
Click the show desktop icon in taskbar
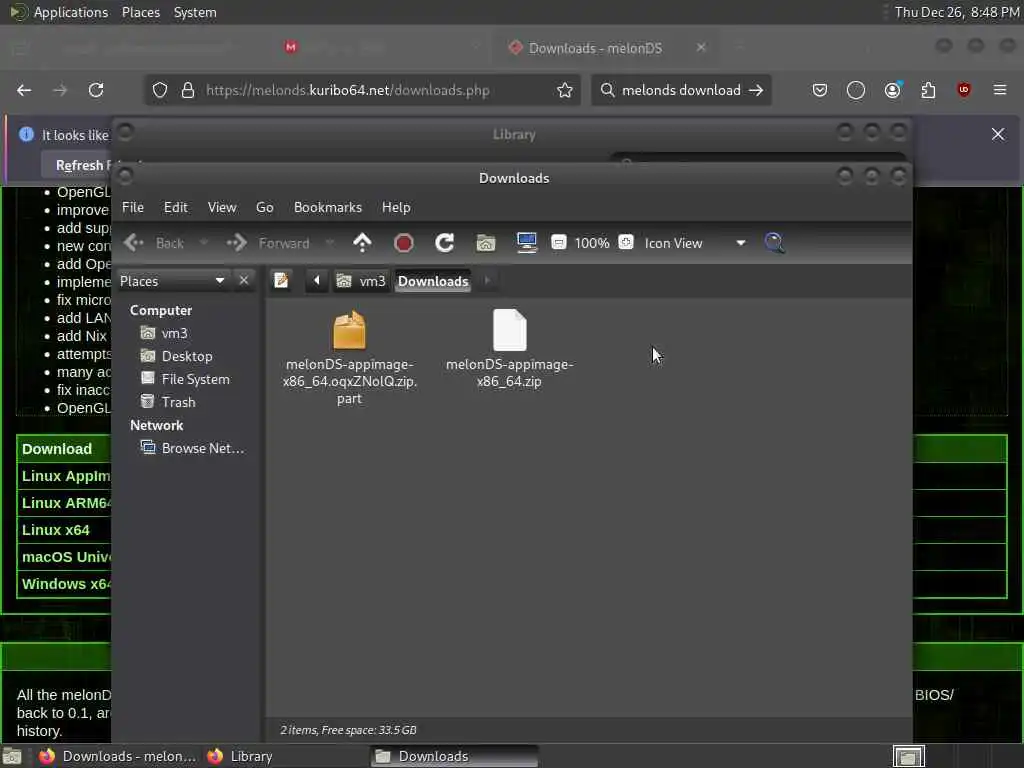pos(12,756)
